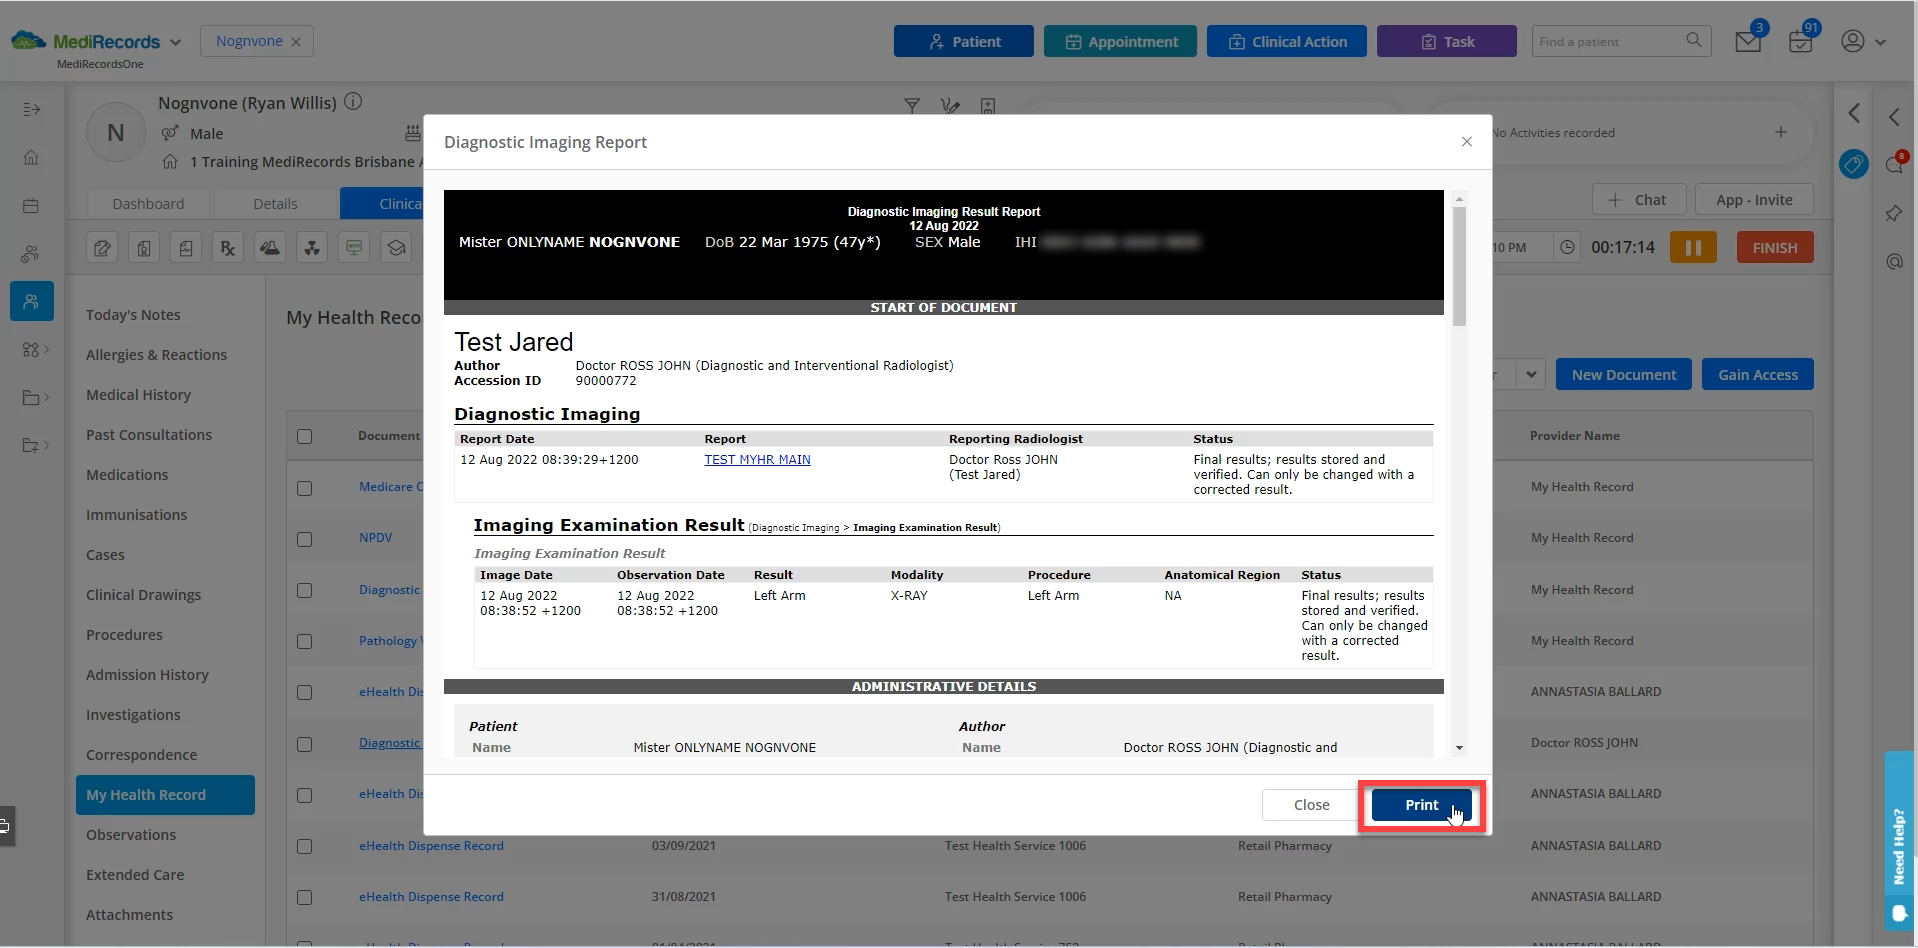Click the blue tag icon on right edge

click(1853, 164)
